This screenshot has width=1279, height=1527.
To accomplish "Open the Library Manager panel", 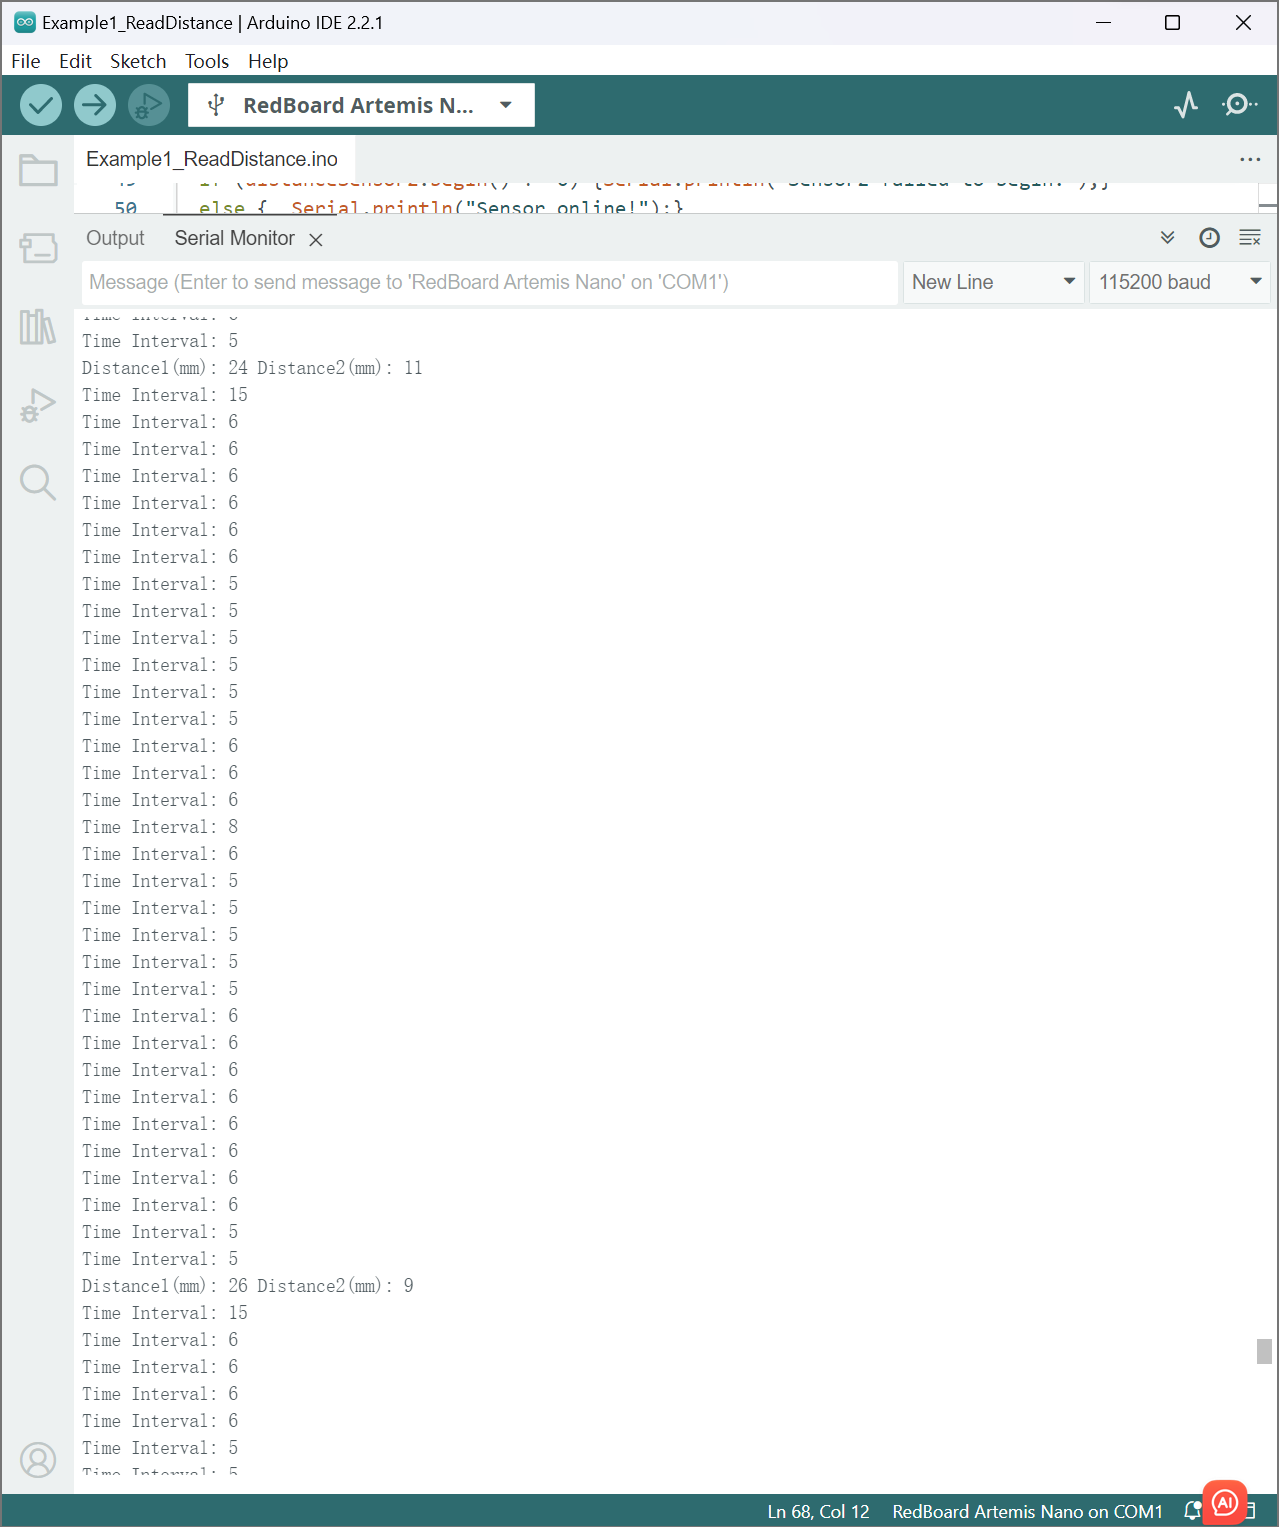I will click(x=37, y=328).
